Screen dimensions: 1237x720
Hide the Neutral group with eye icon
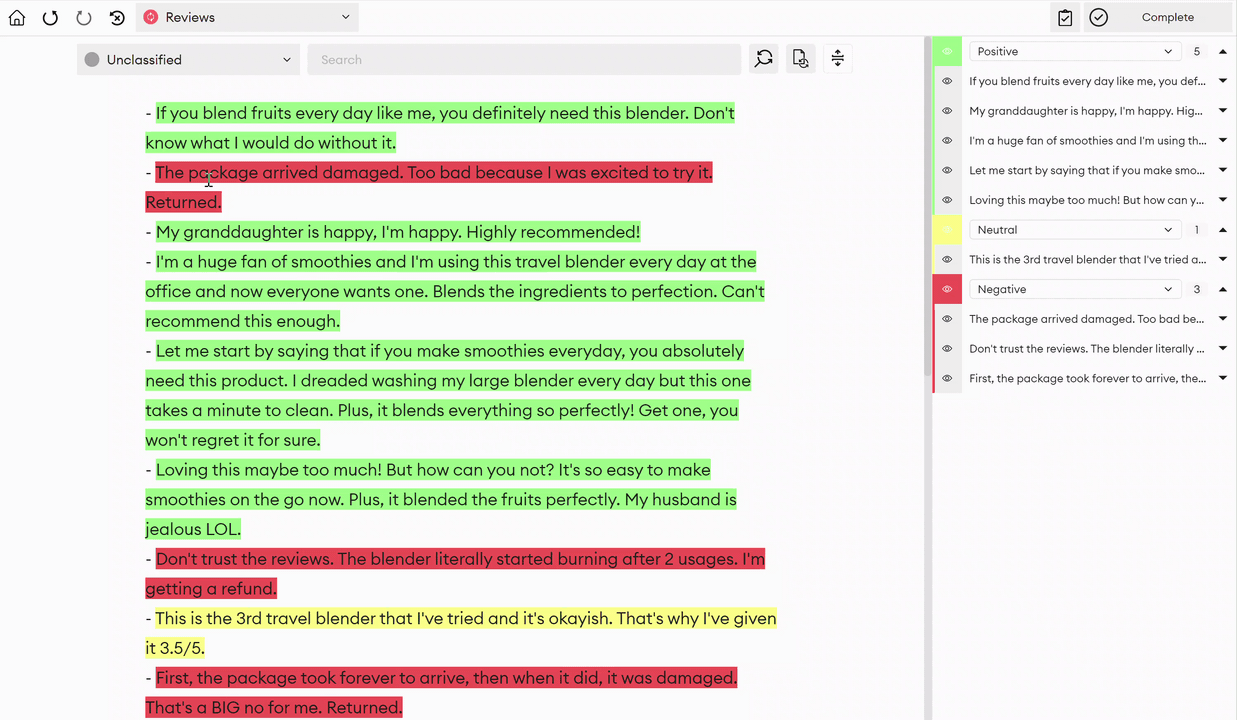pos(947,230)
